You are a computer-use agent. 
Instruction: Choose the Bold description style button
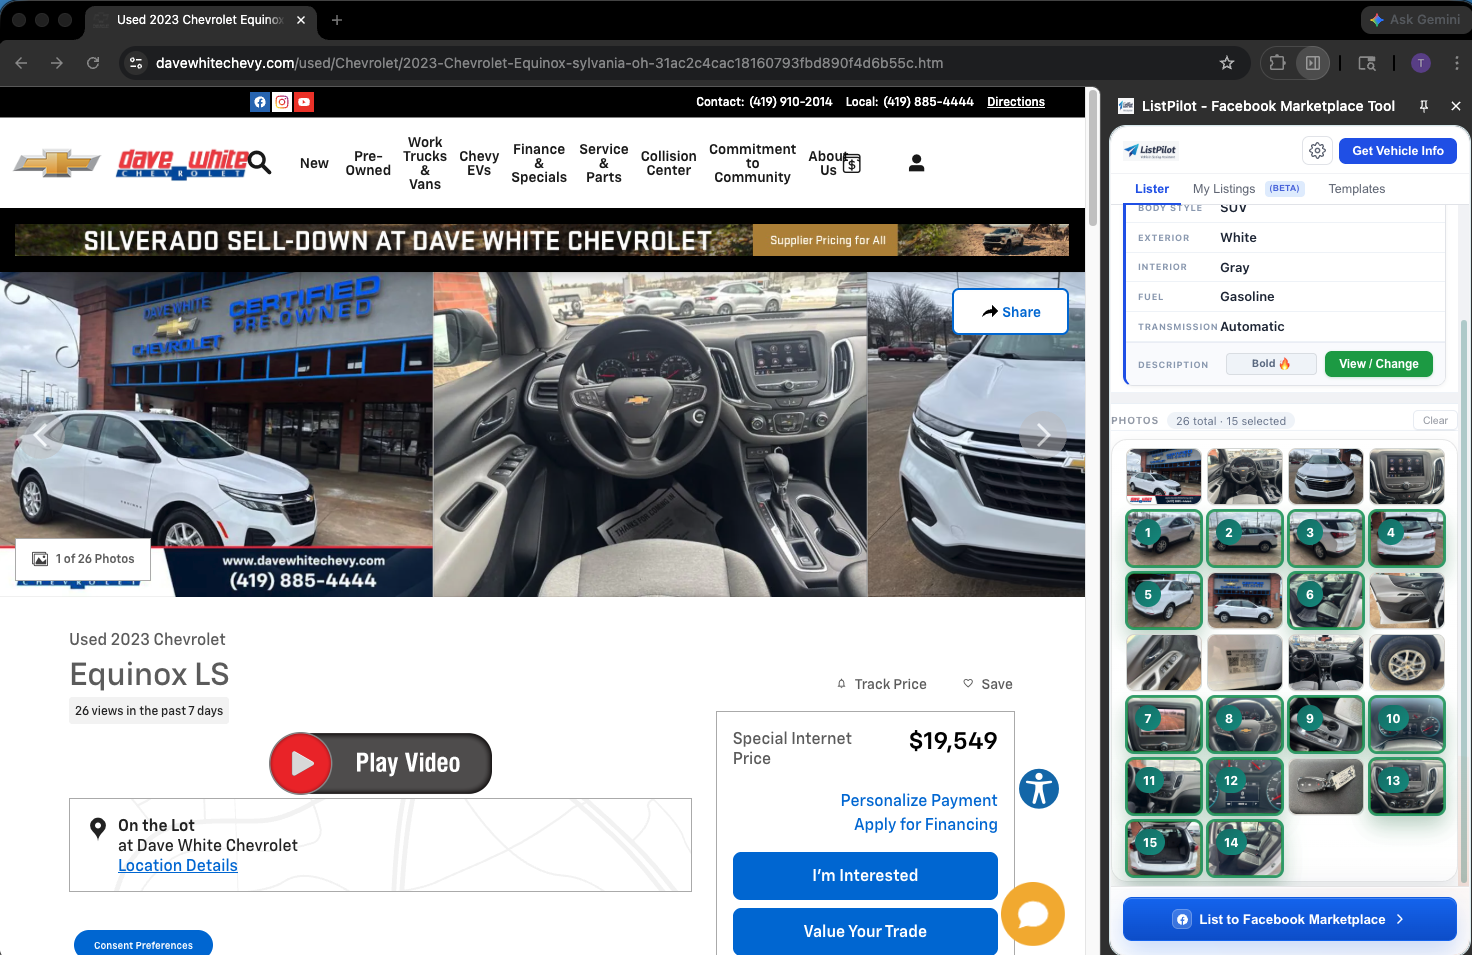[x=1271, y=364]
